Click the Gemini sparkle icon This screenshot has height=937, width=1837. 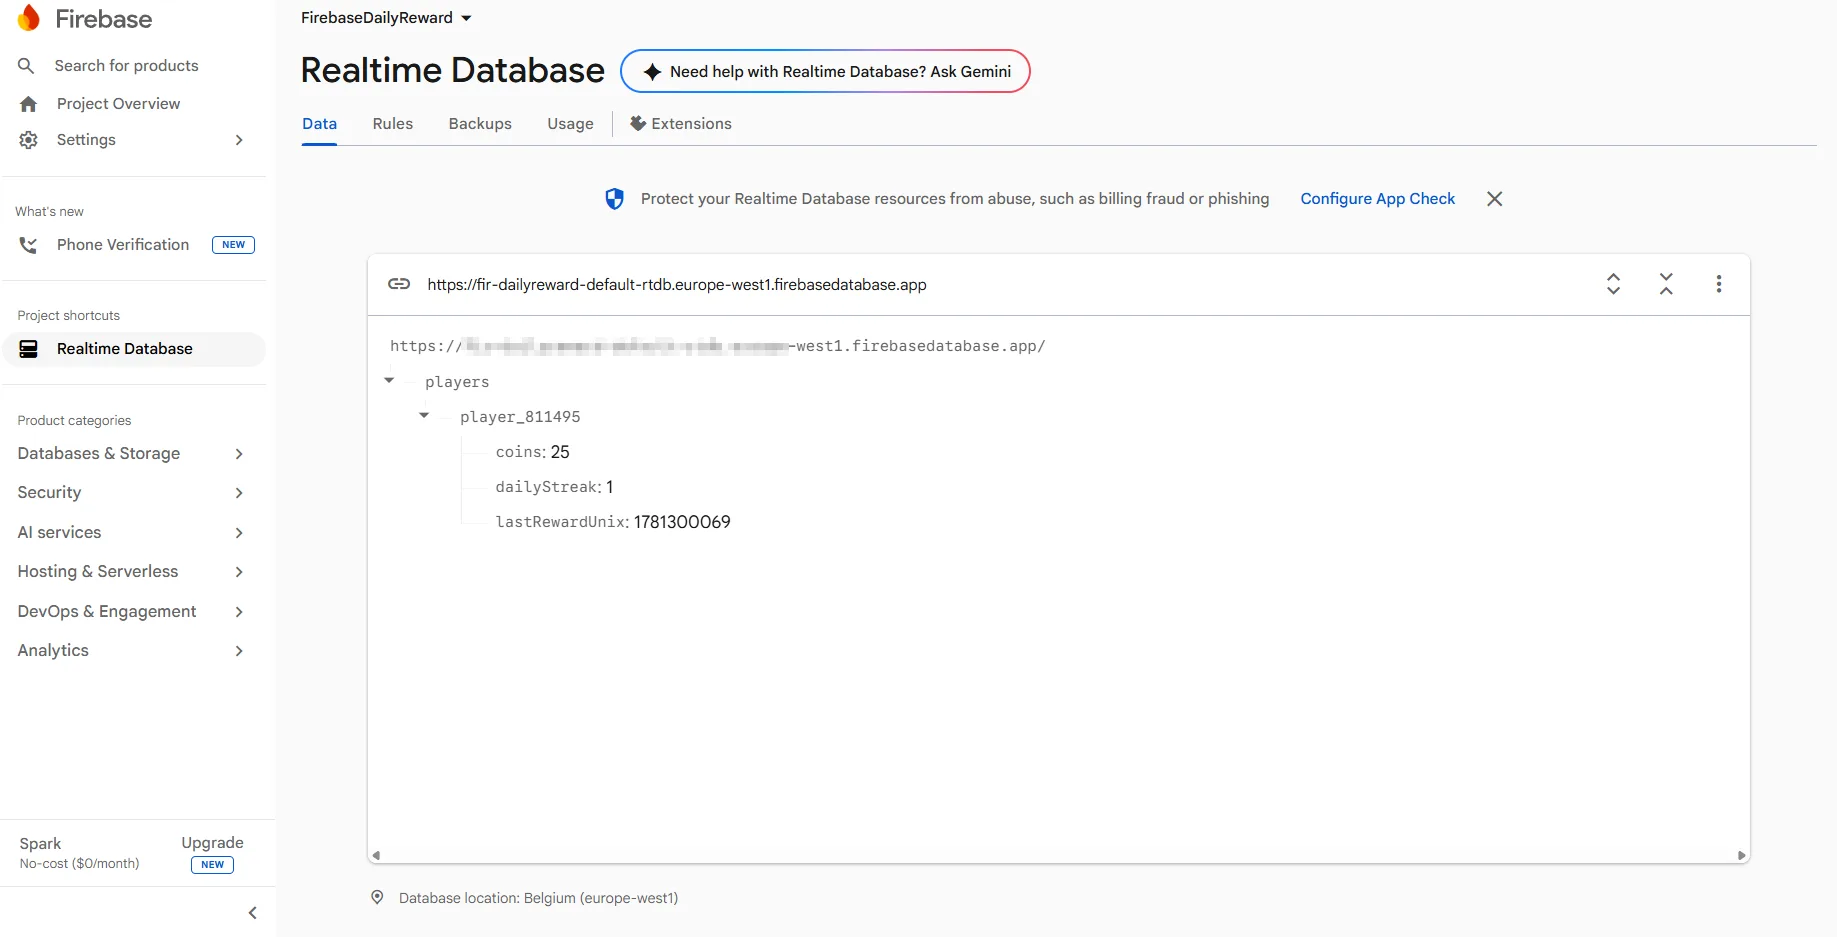(x=652, y=72)
